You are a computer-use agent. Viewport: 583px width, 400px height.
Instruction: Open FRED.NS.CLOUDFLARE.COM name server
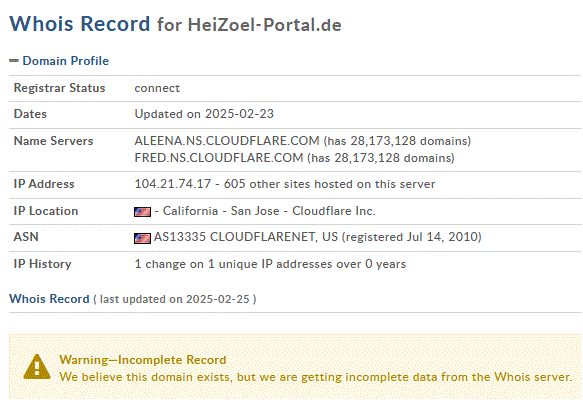click(219, 158)
